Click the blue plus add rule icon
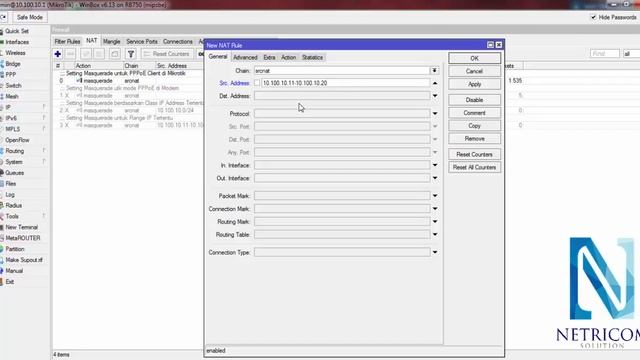 [x=58, y=54]
